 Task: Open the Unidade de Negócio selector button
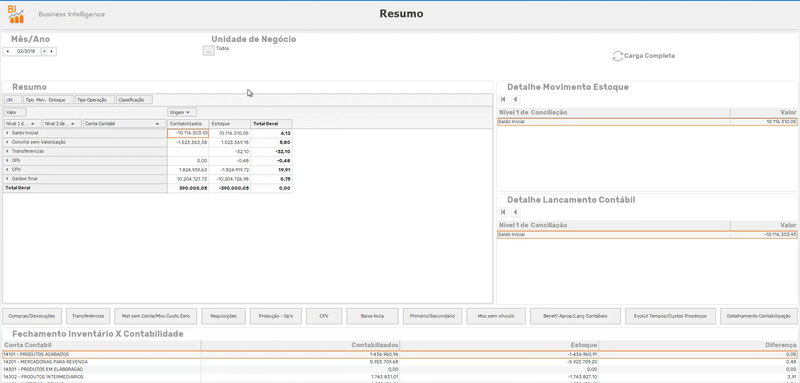[209, 50]
